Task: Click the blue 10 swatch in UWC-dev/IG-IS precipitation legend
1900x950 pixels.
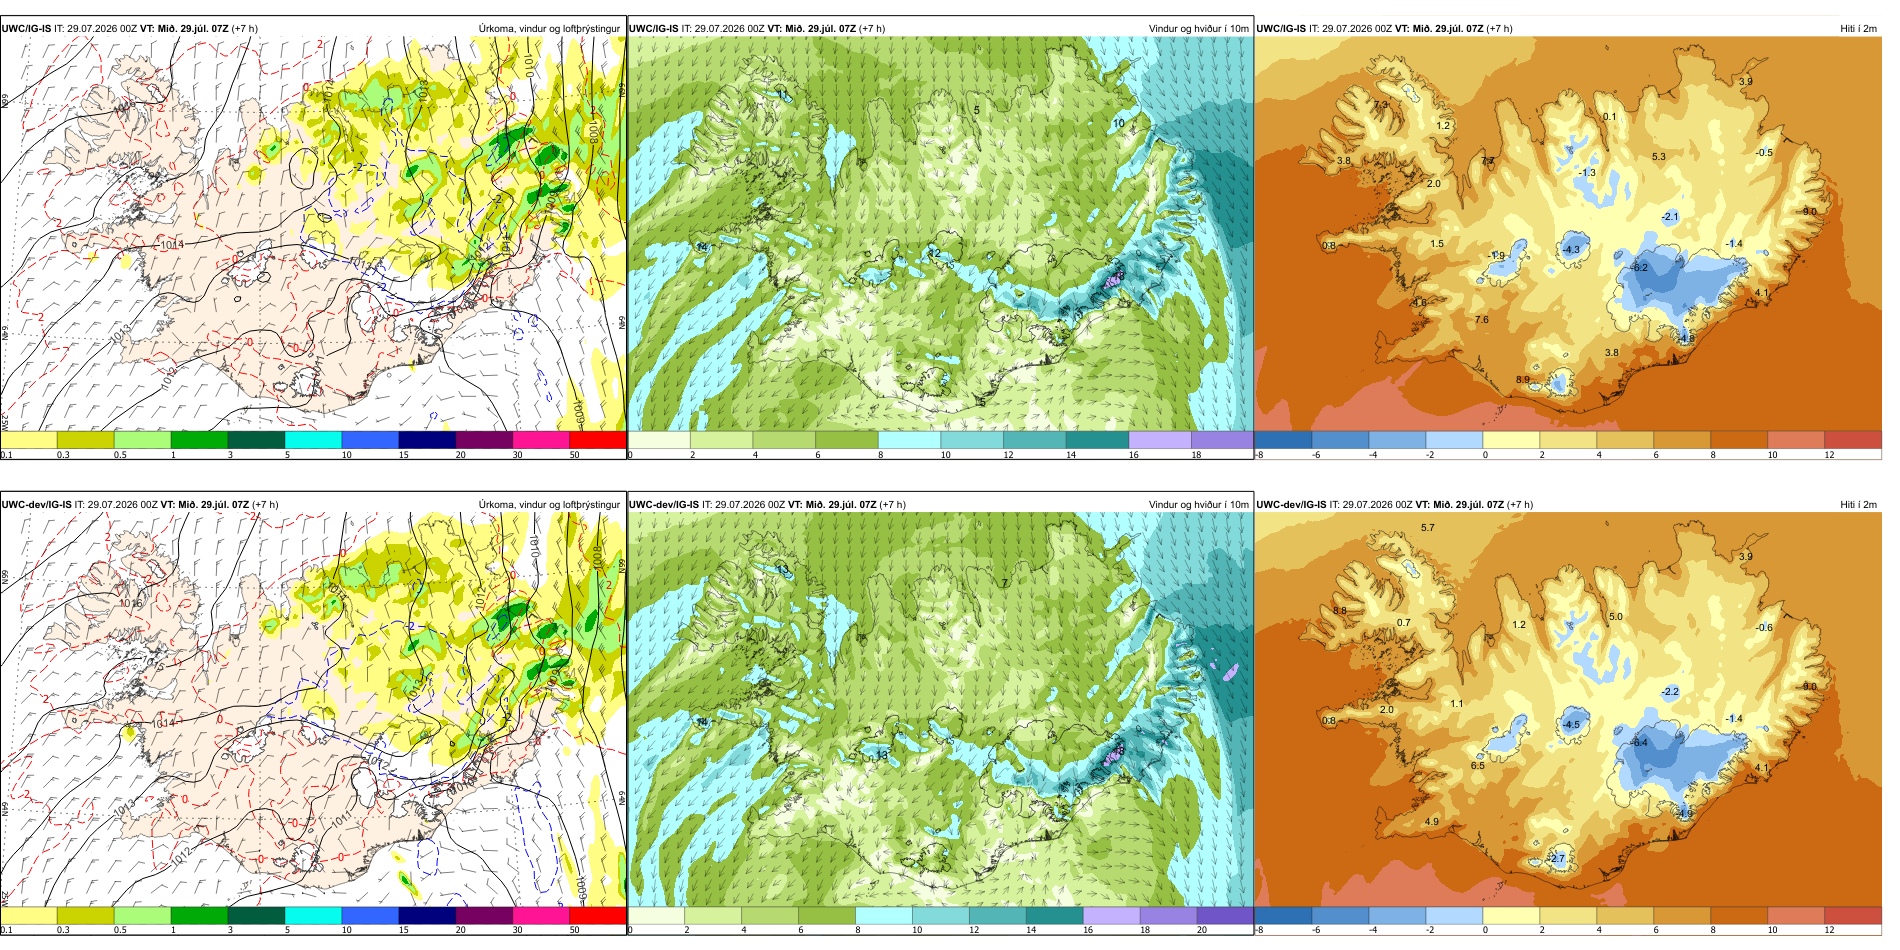Action: [x=370, y=915]
